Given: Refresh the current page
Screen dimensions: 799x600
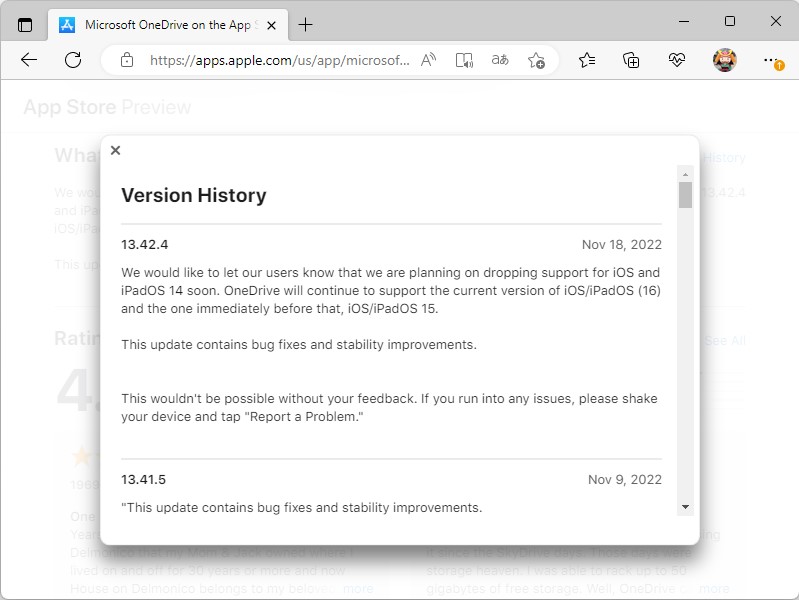Looking at the screenshot, I should click(x=73, y=60).
